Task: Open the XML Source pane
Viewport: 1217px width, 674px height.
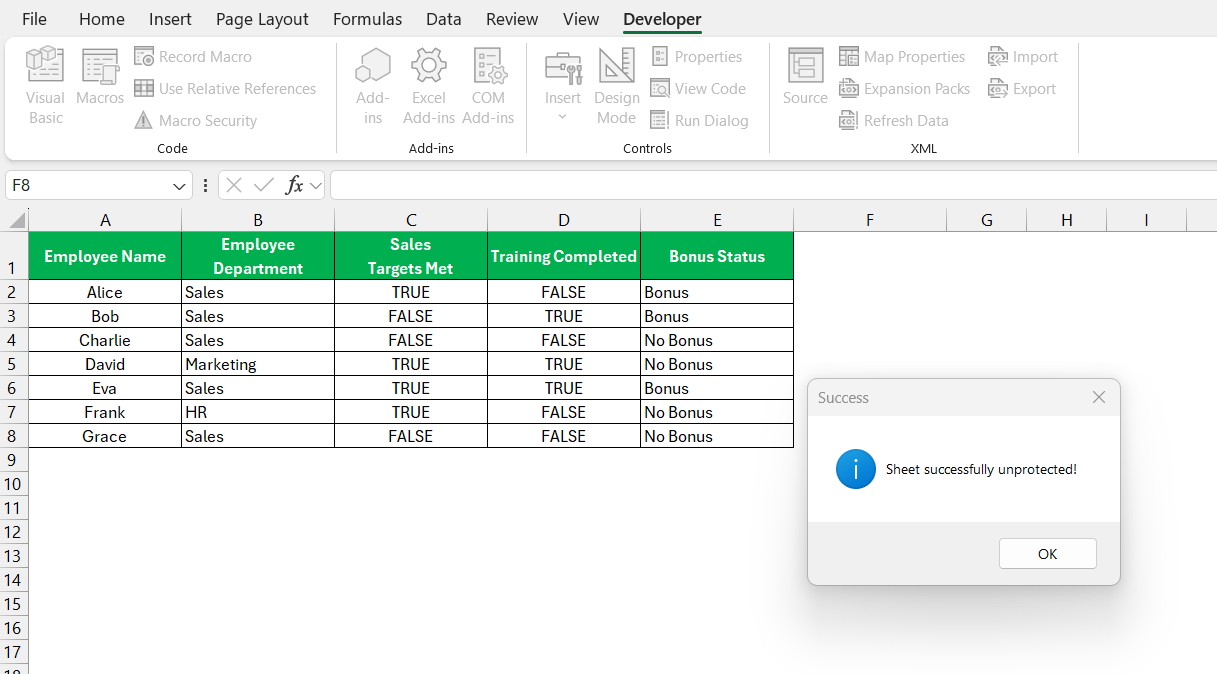Action: coord(805,78)
